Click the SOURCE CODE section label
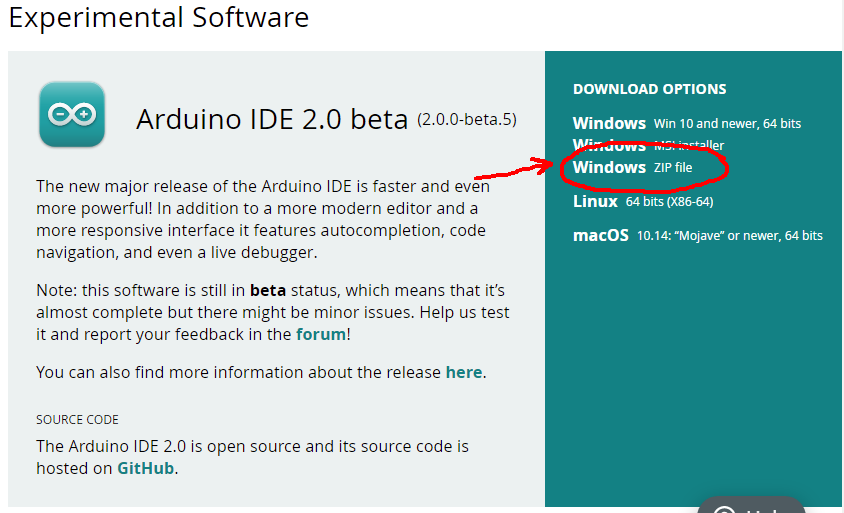 click(77, 420)
